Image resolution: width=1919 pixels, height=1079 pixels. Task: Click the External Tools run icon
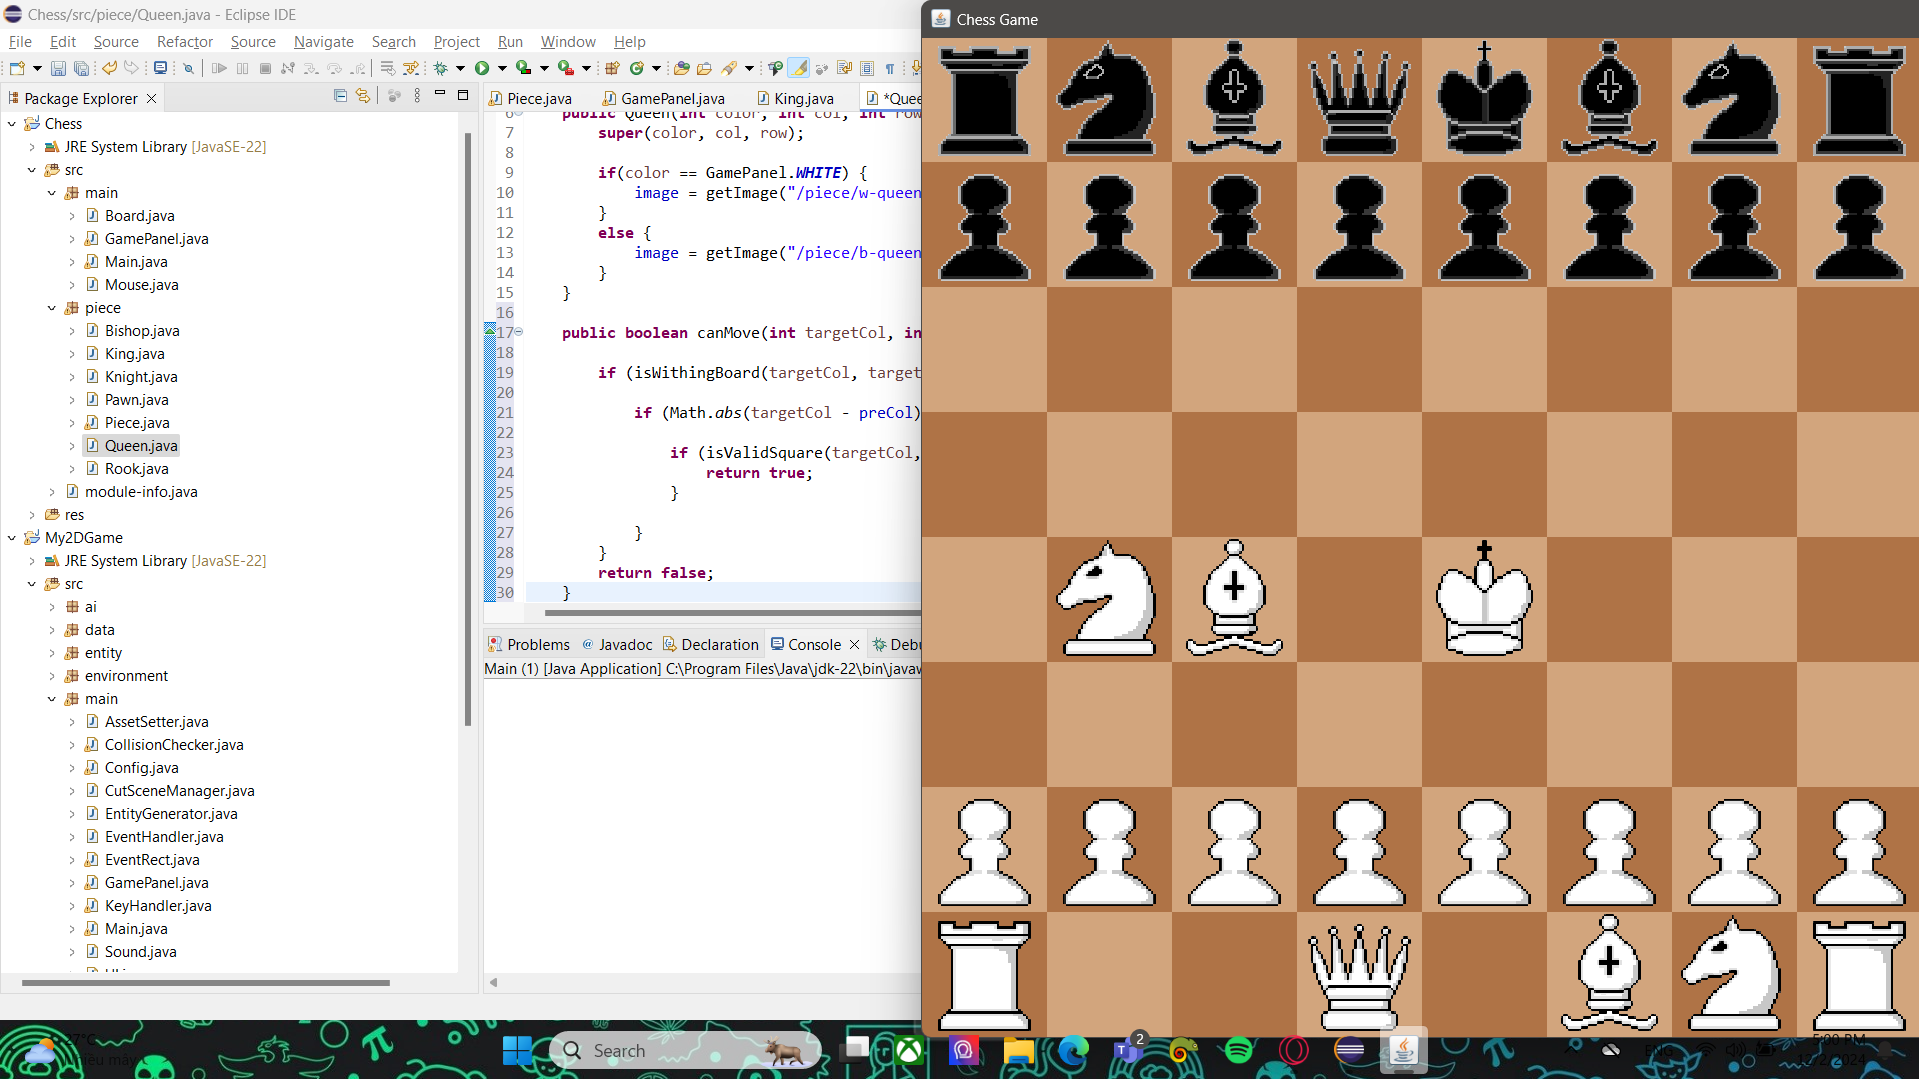point(566,68)
